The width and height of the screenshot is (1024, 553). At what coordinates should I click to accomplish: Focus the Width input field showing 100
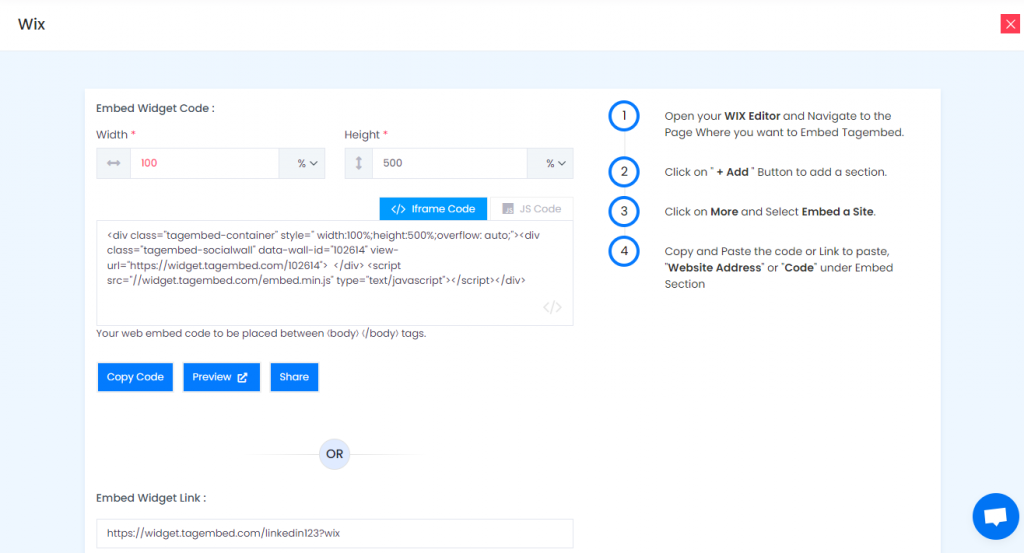click(205, 163)
